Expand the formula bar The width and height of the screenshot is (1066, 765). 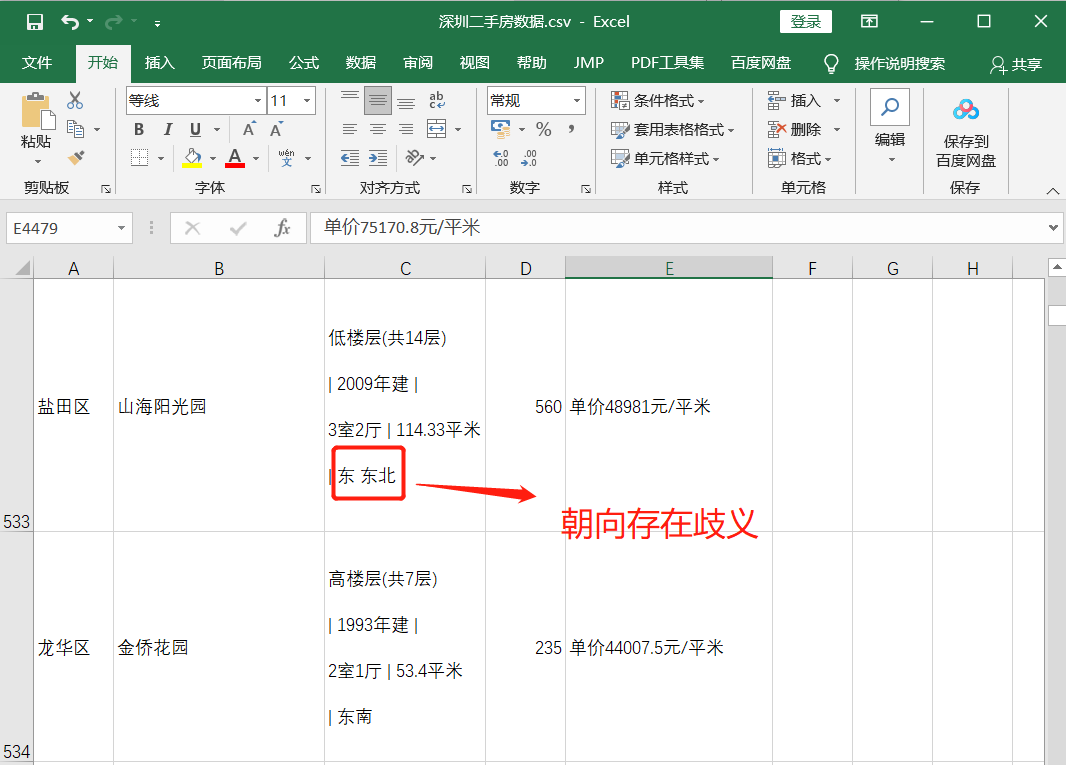click(x=1053, y=228)
